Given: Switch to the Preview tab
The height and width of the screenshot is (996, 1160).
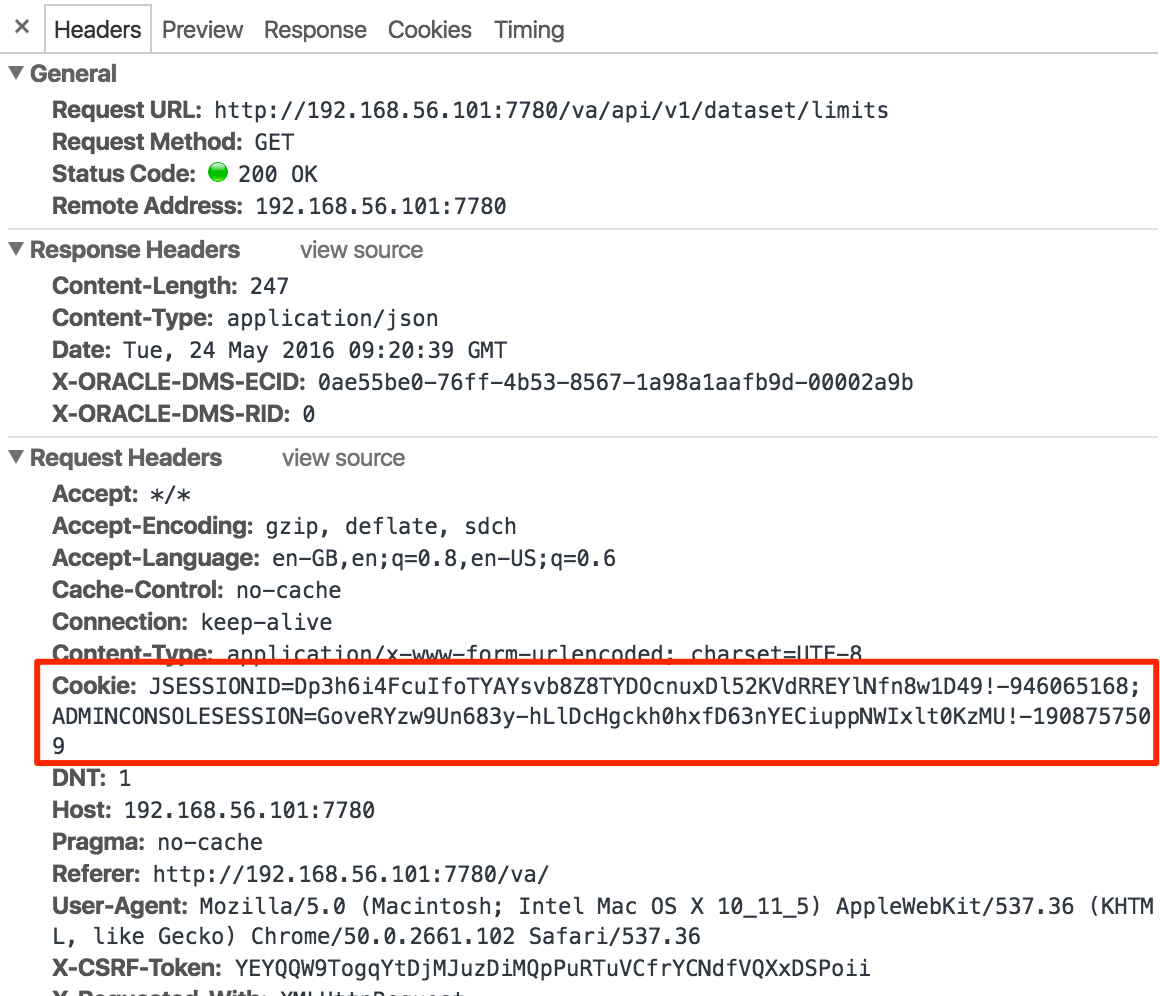Looking at the screenshot, I should 202,30.
